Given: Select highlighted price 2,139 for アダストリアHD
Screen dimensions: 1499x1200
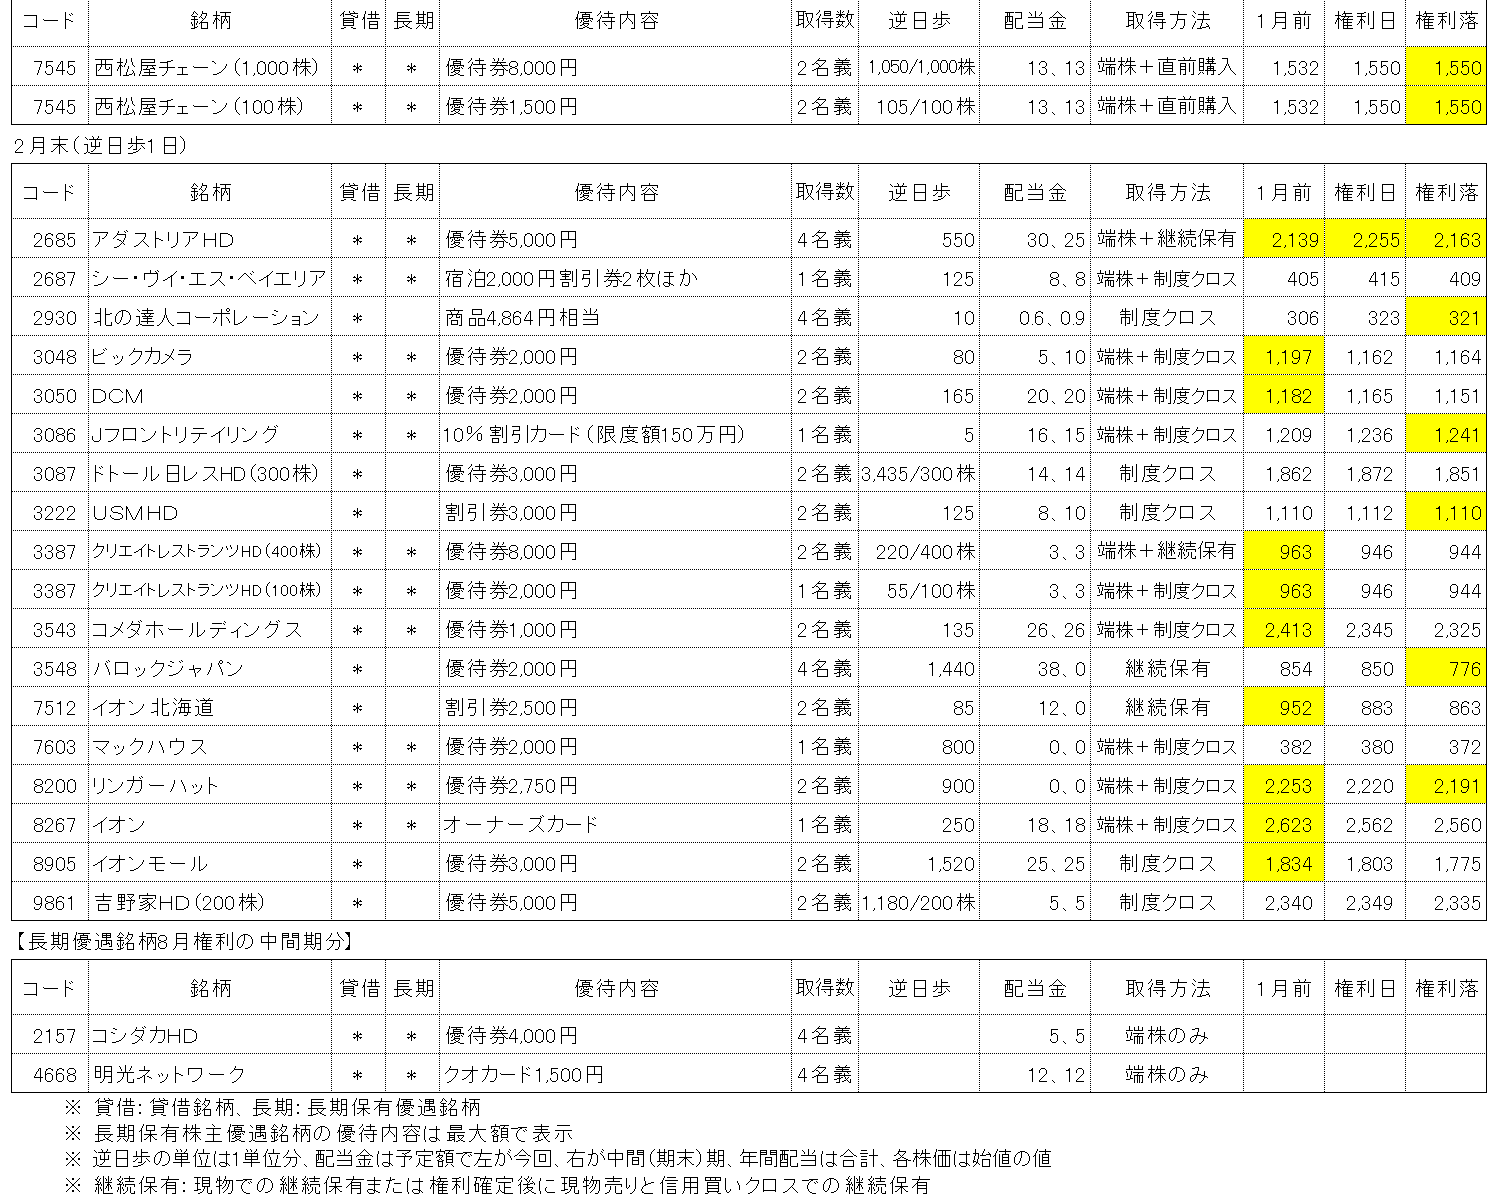Looking at the screenshot, I should [1284, 240].
